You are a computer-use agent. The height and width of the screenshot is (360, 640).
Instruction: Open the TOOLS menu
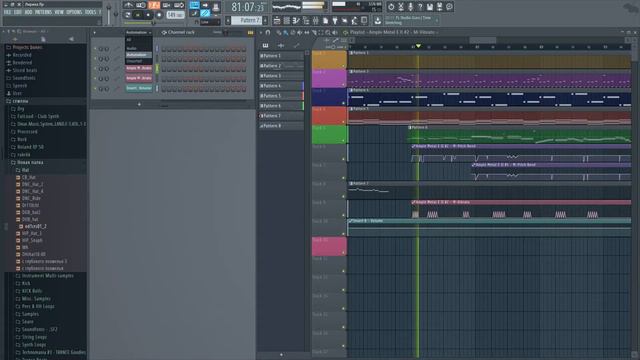point(90,12)
